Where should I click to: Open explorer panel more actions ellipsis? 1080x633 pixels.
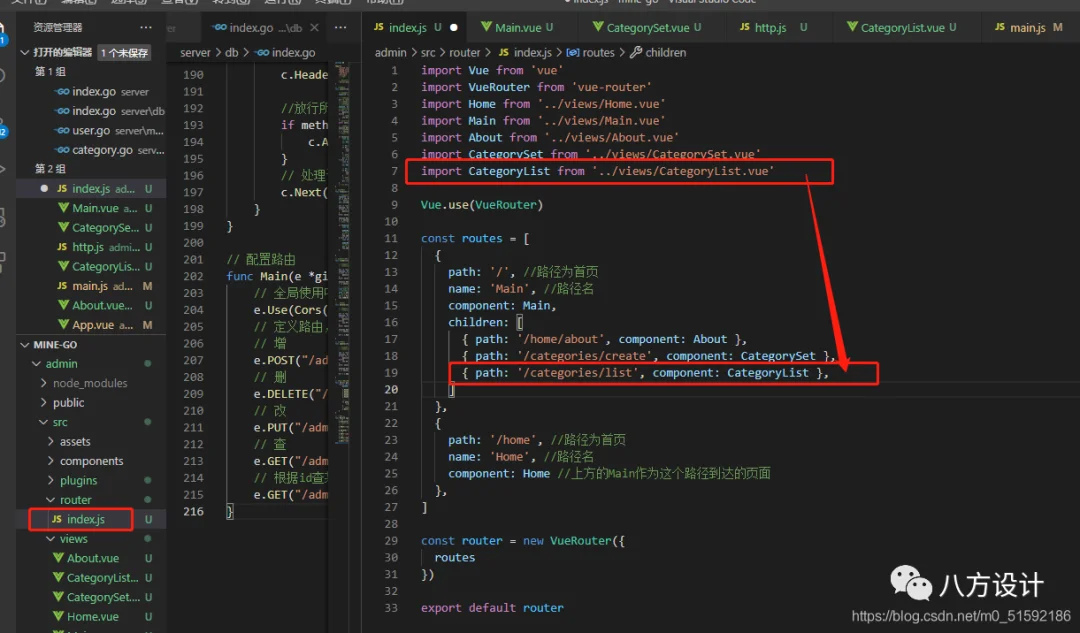point(145,28)
